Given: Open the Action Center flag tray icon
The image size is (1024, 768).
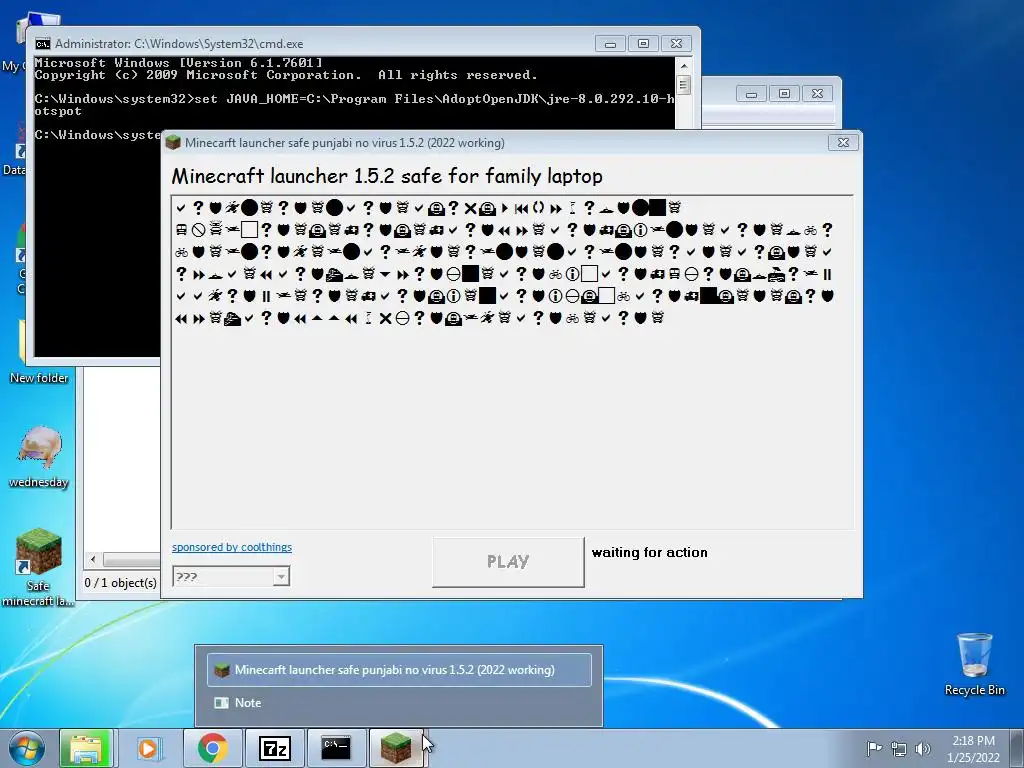Looking at the screenshot, I should (874, 748).
